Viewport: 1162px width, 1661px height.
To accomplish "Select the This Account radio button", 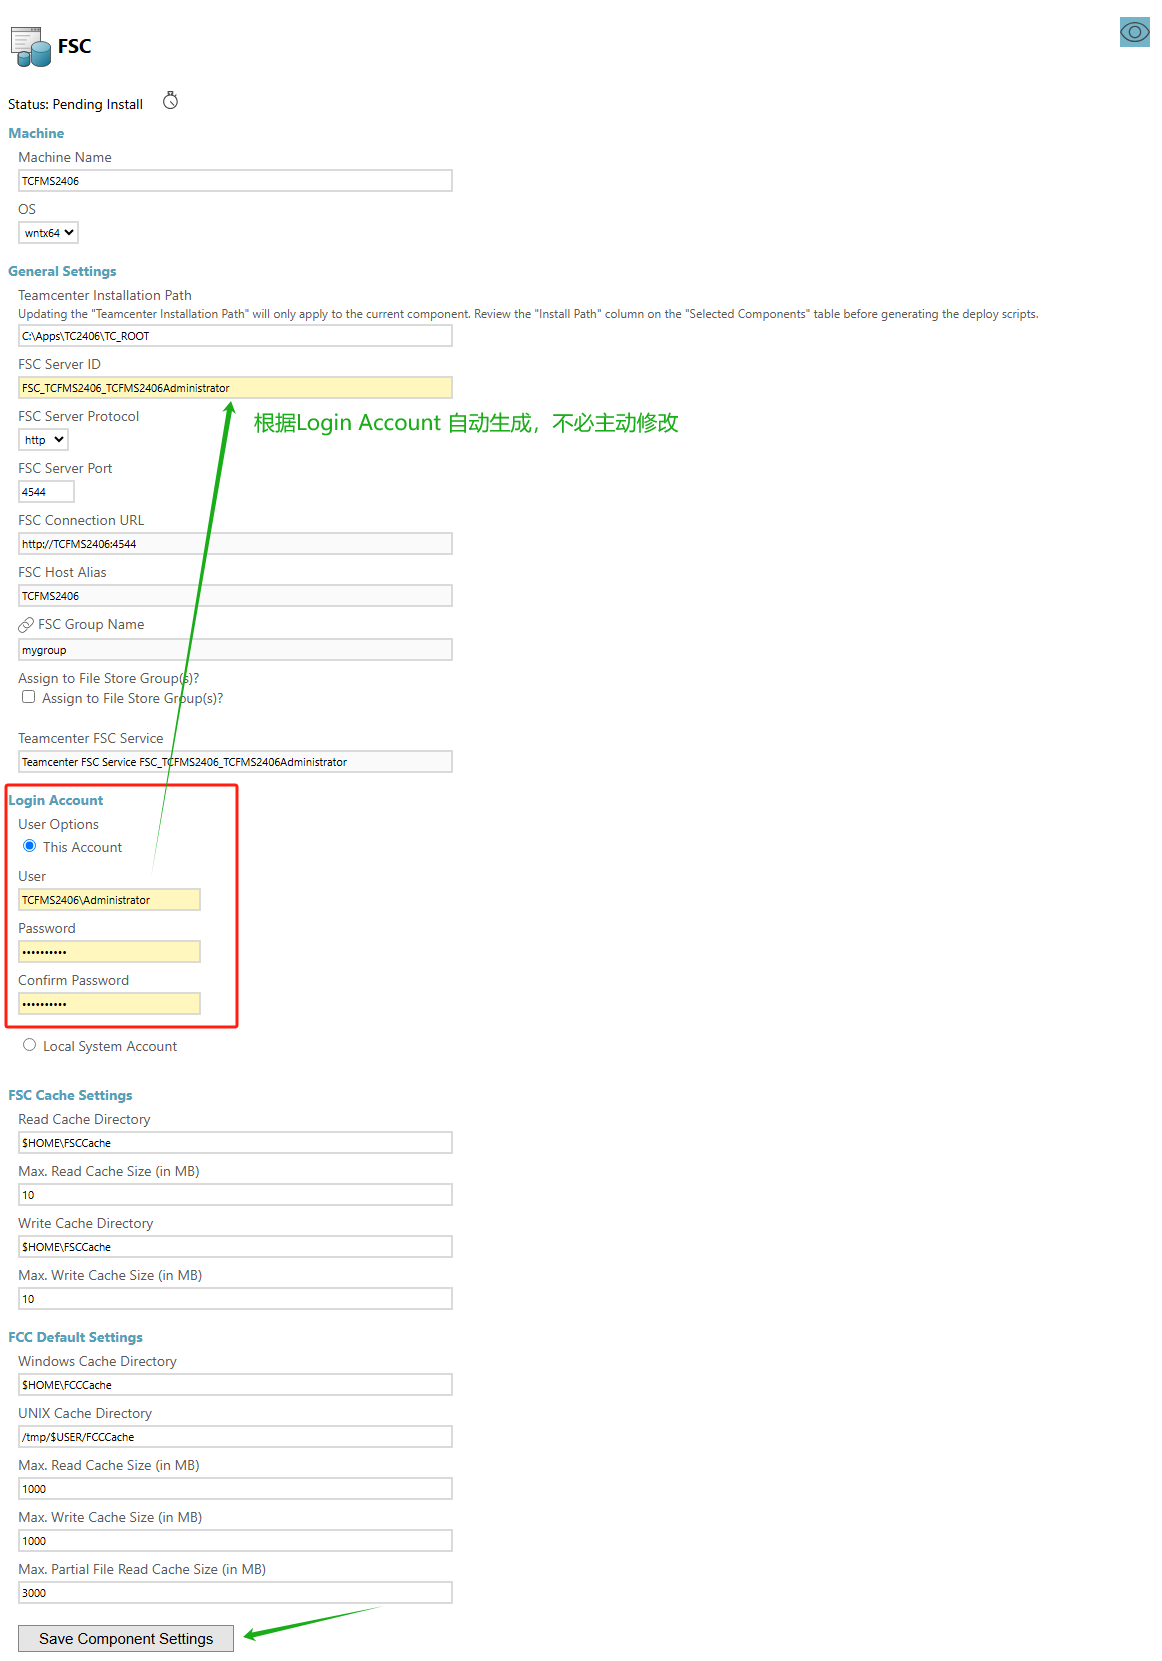I will pos(30,846).
